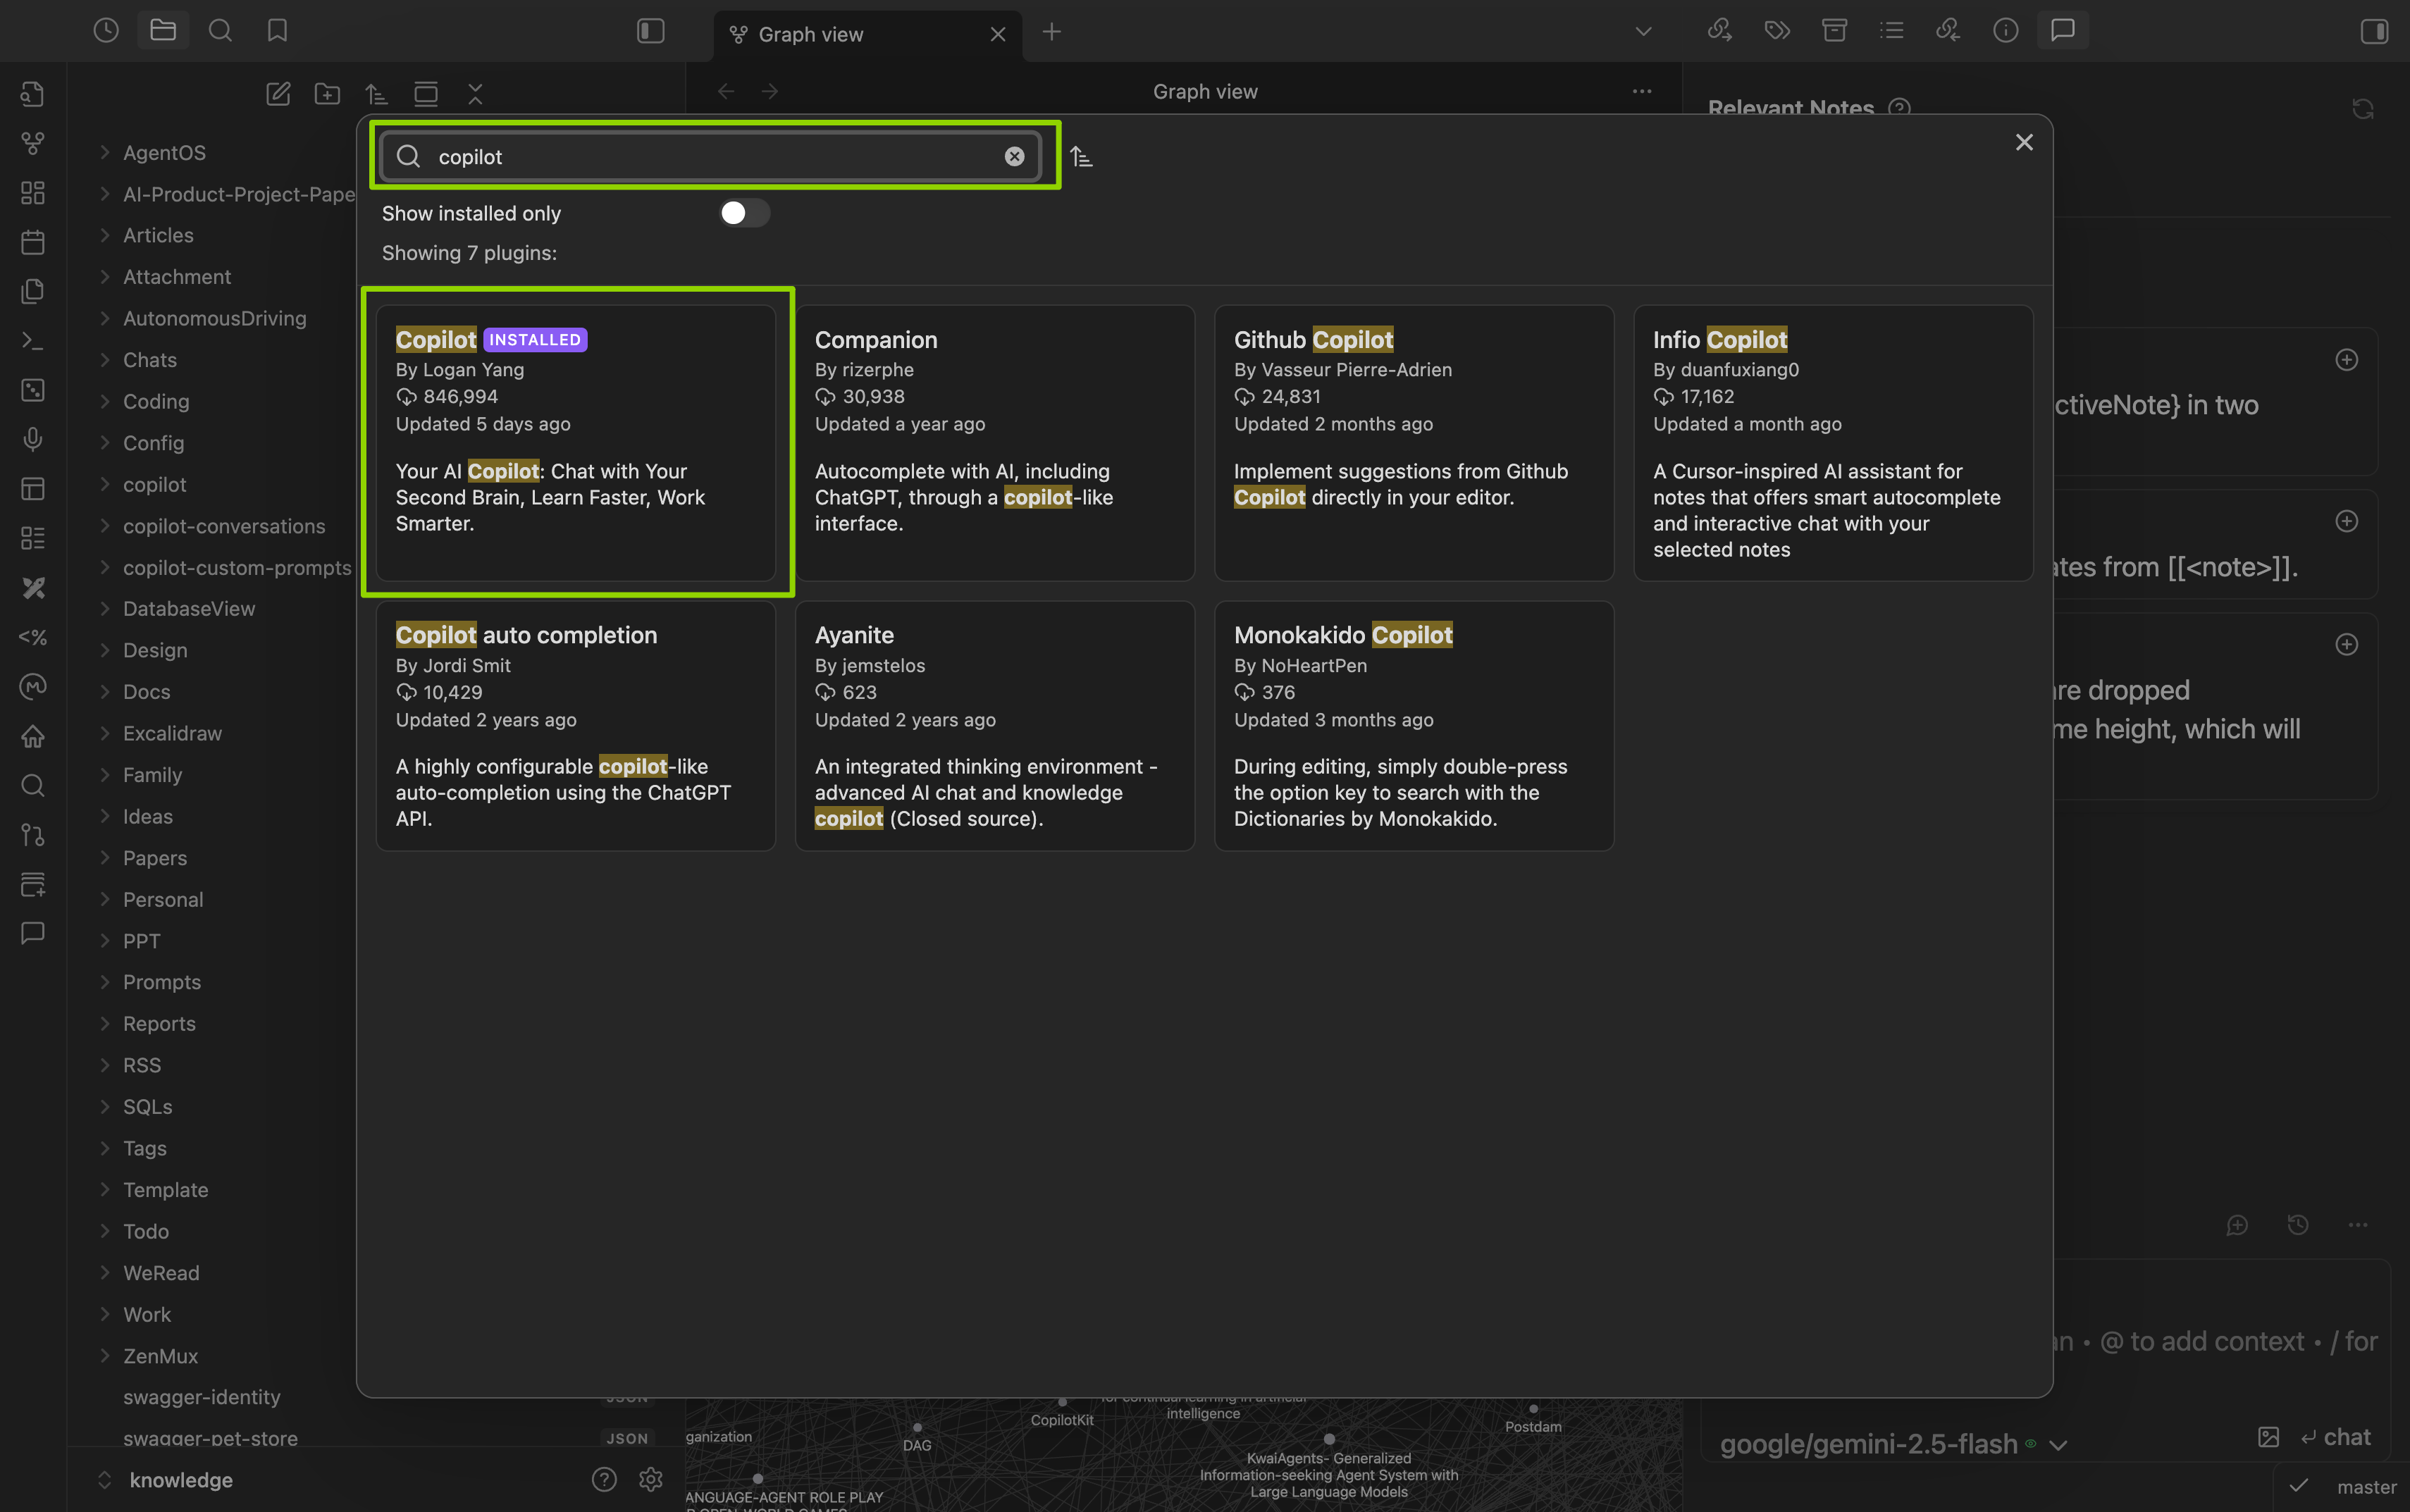Clear the copilot search field
This screenshot has height=1512, width=2410.
(x=1014, y=156)
